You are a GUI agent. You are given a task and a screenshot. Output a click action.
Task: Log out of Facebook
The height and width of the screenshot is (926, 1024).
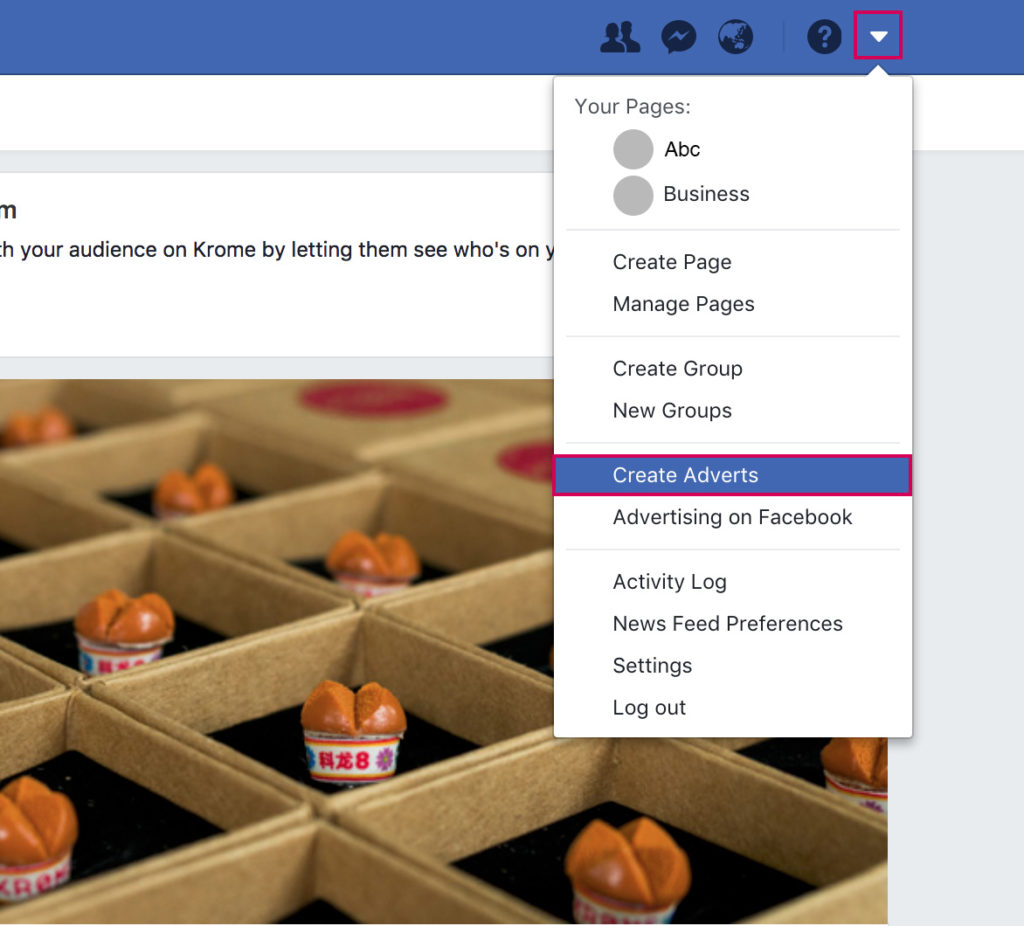pos(649,707)
